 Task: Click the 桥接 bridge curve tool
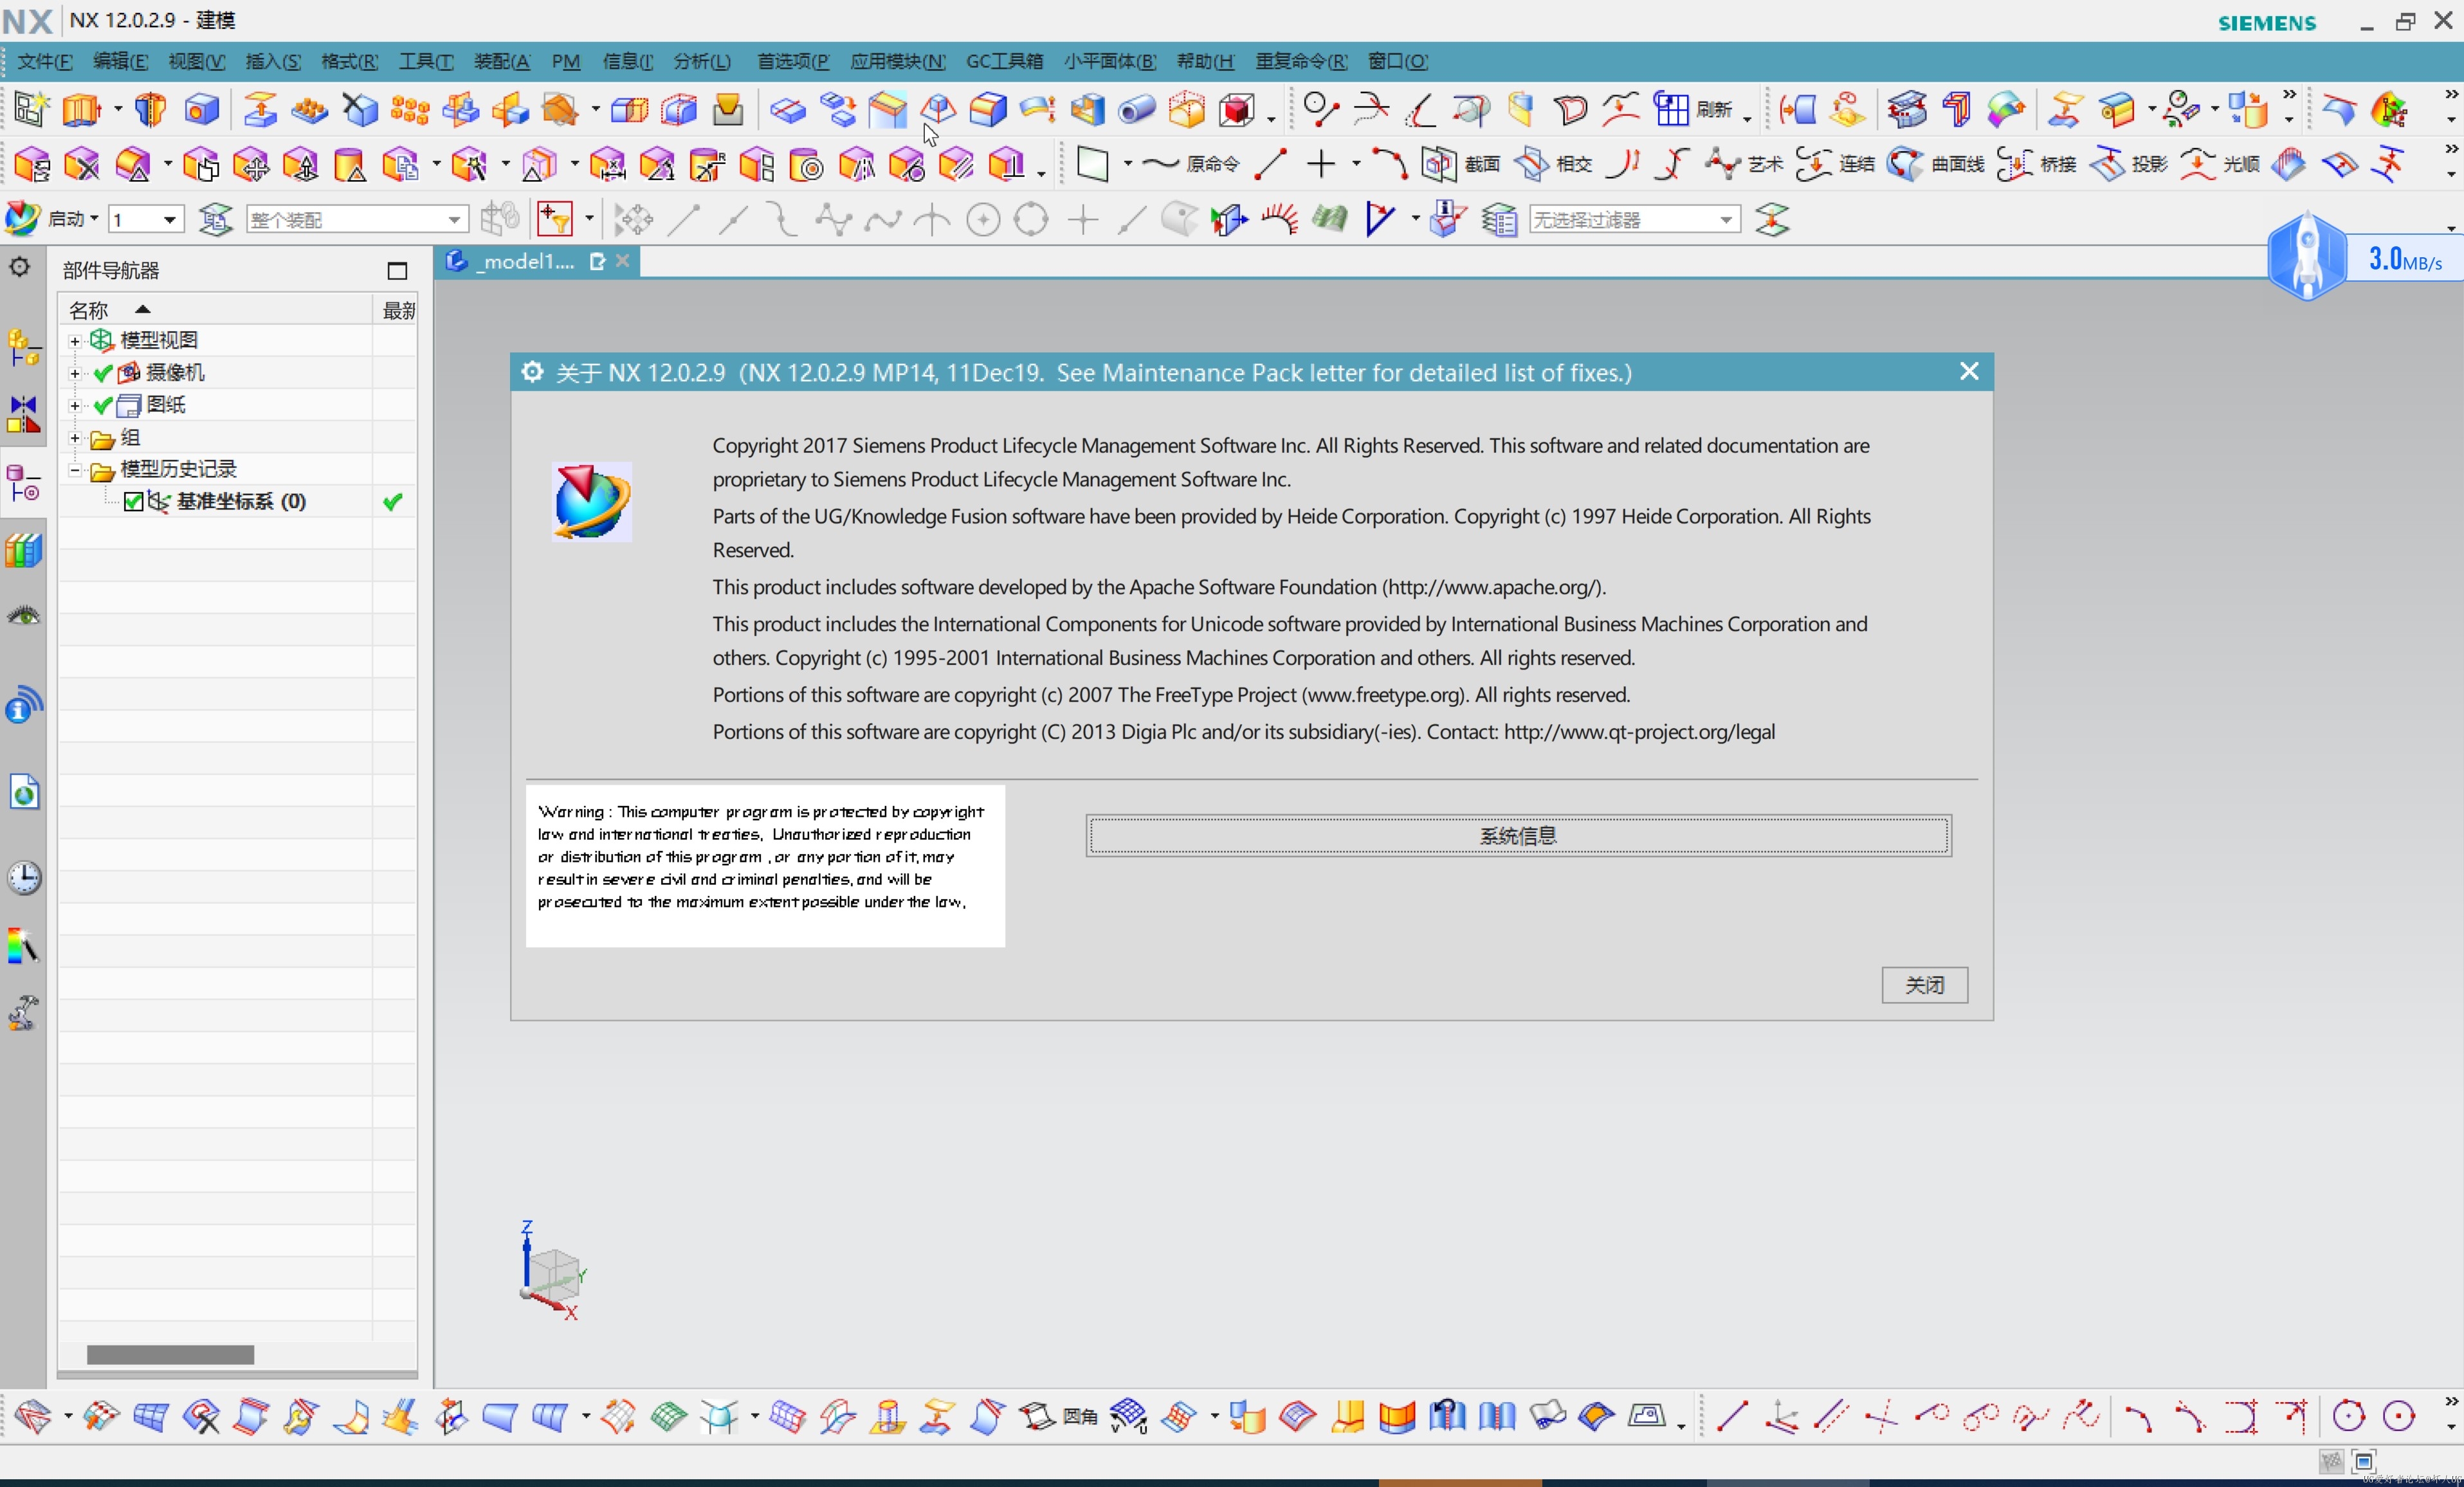pos(2037,164)
